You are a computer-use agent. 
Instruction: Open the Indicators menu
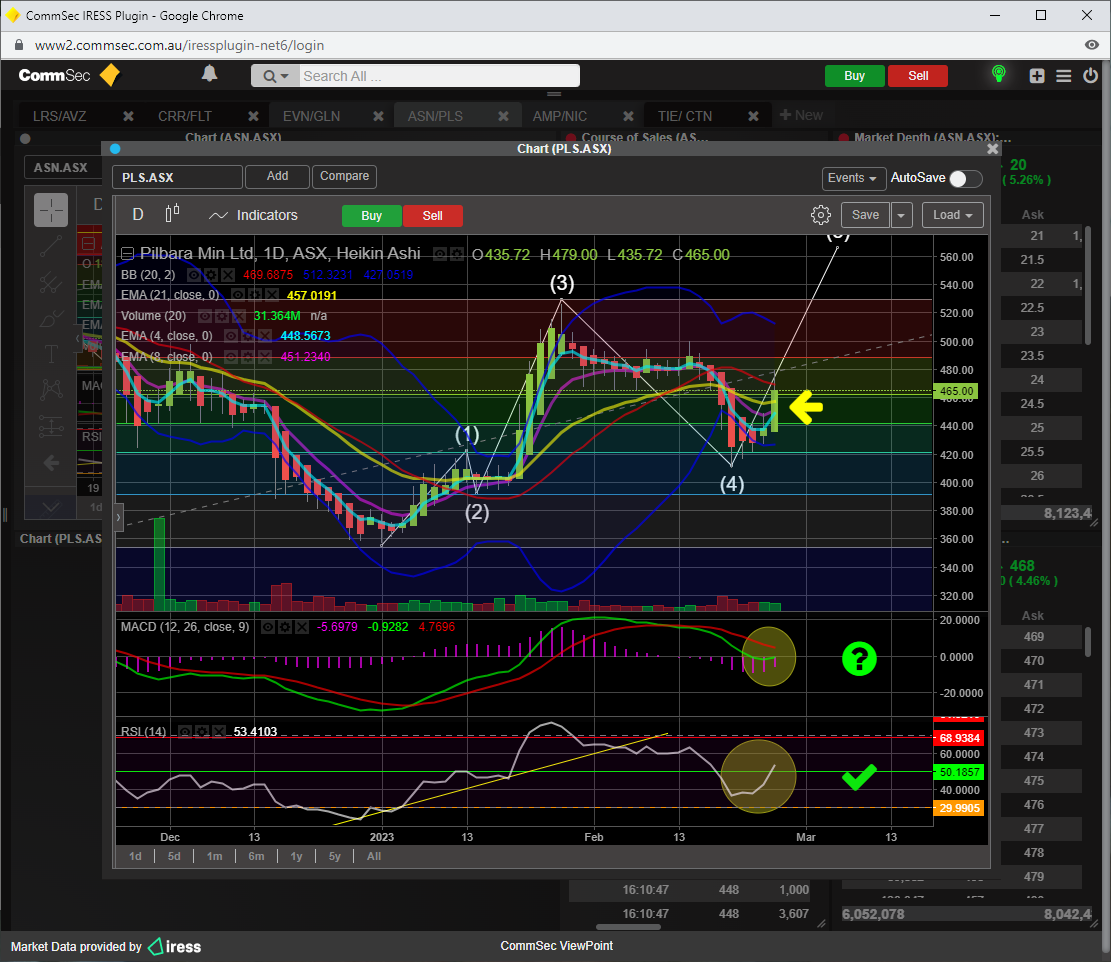coord(253,215)
